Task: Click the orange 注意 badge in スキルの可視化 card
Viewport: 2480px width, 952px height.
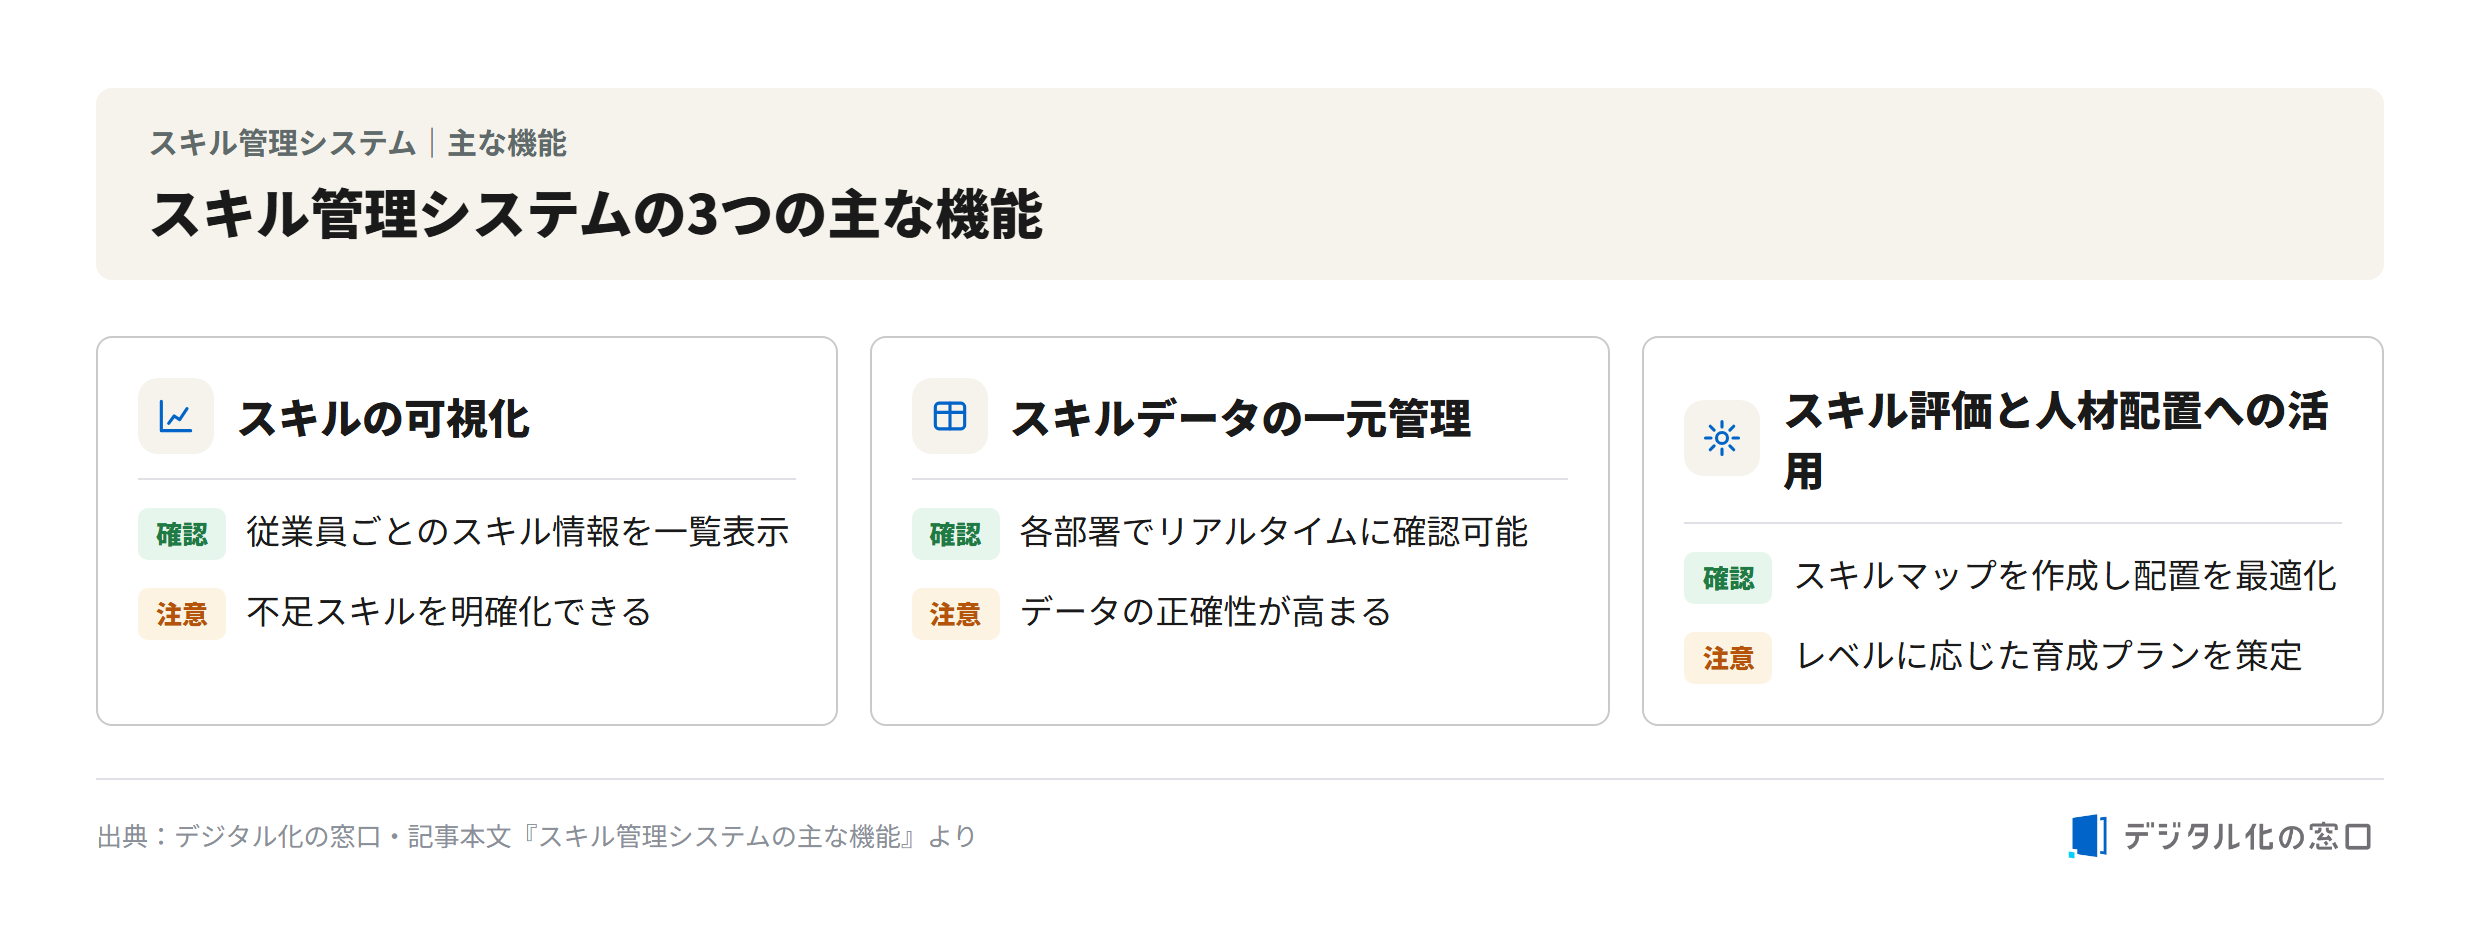Action: click(182, 614)
